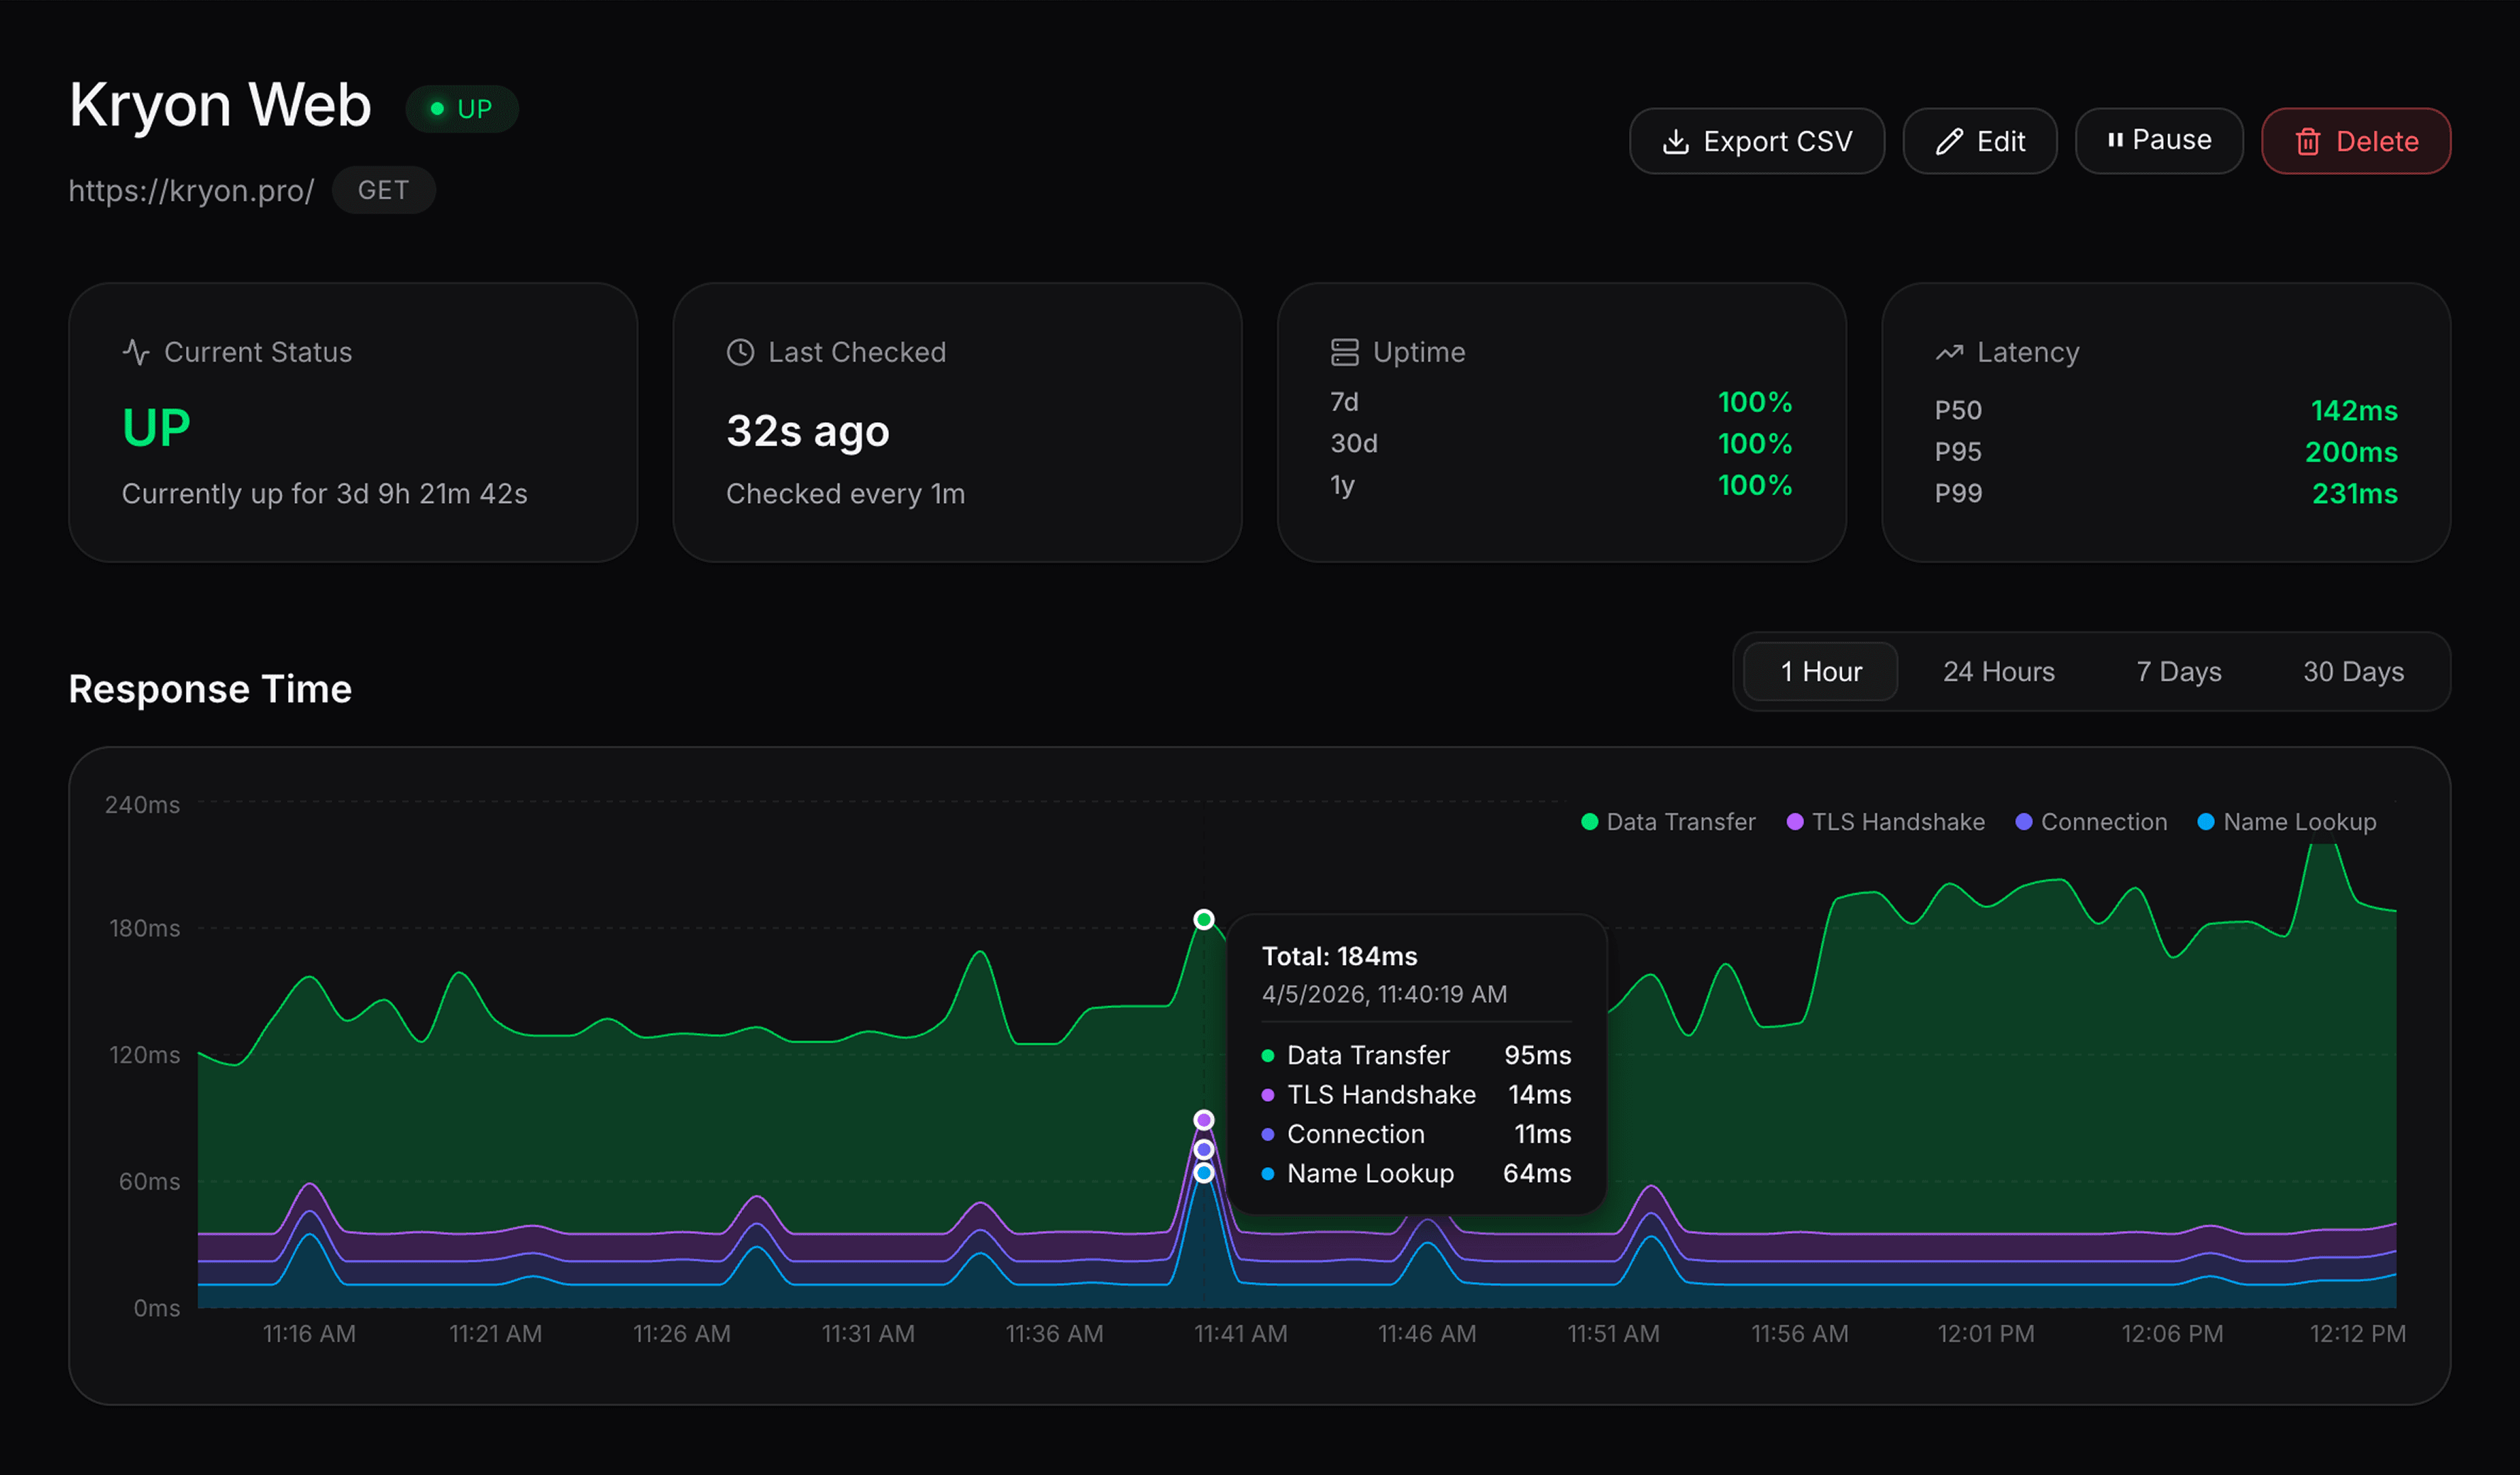
Task: Click the tooltip Data Transfer 95ms row
Action: 1416,1055
